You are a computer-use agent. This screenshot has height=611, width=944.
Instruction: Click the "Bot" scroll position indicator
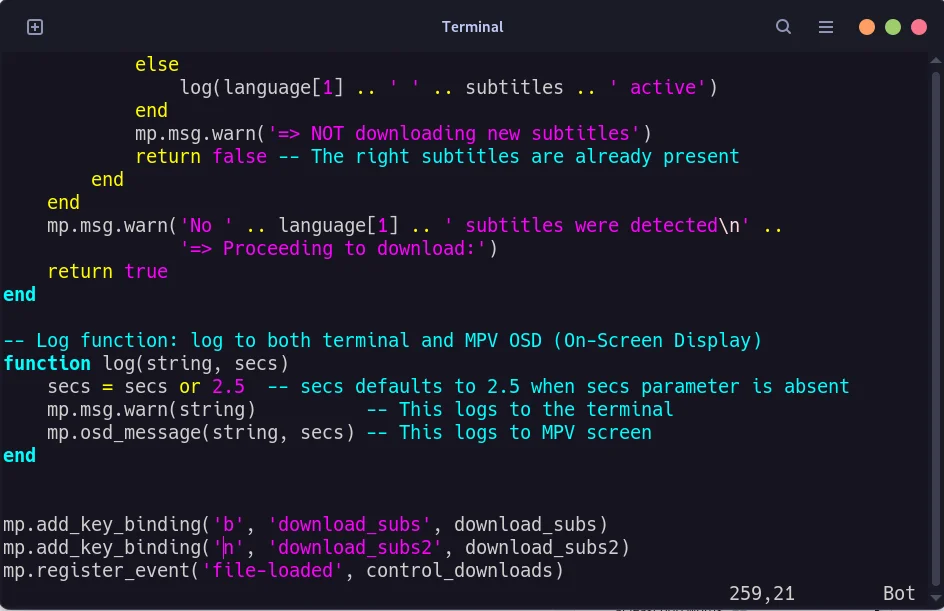899,594
